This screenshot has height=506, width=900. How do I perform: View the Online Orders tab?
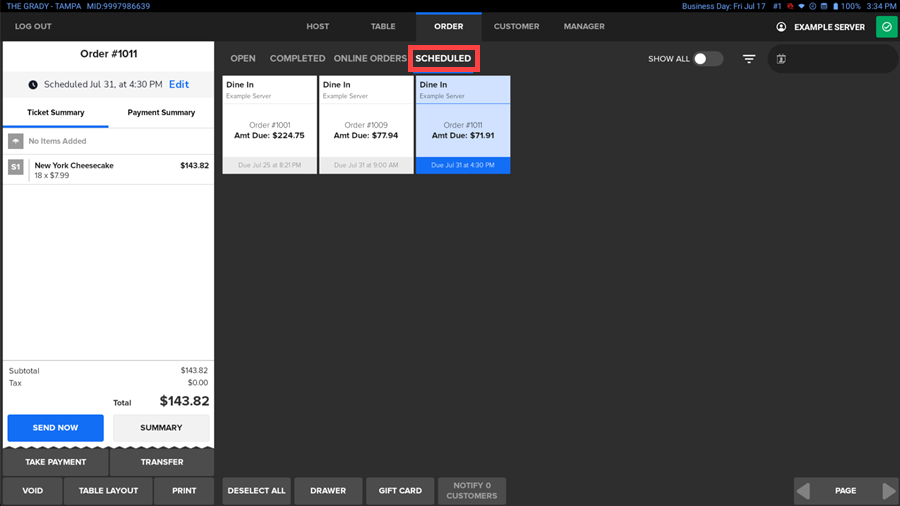pos(370,59)
